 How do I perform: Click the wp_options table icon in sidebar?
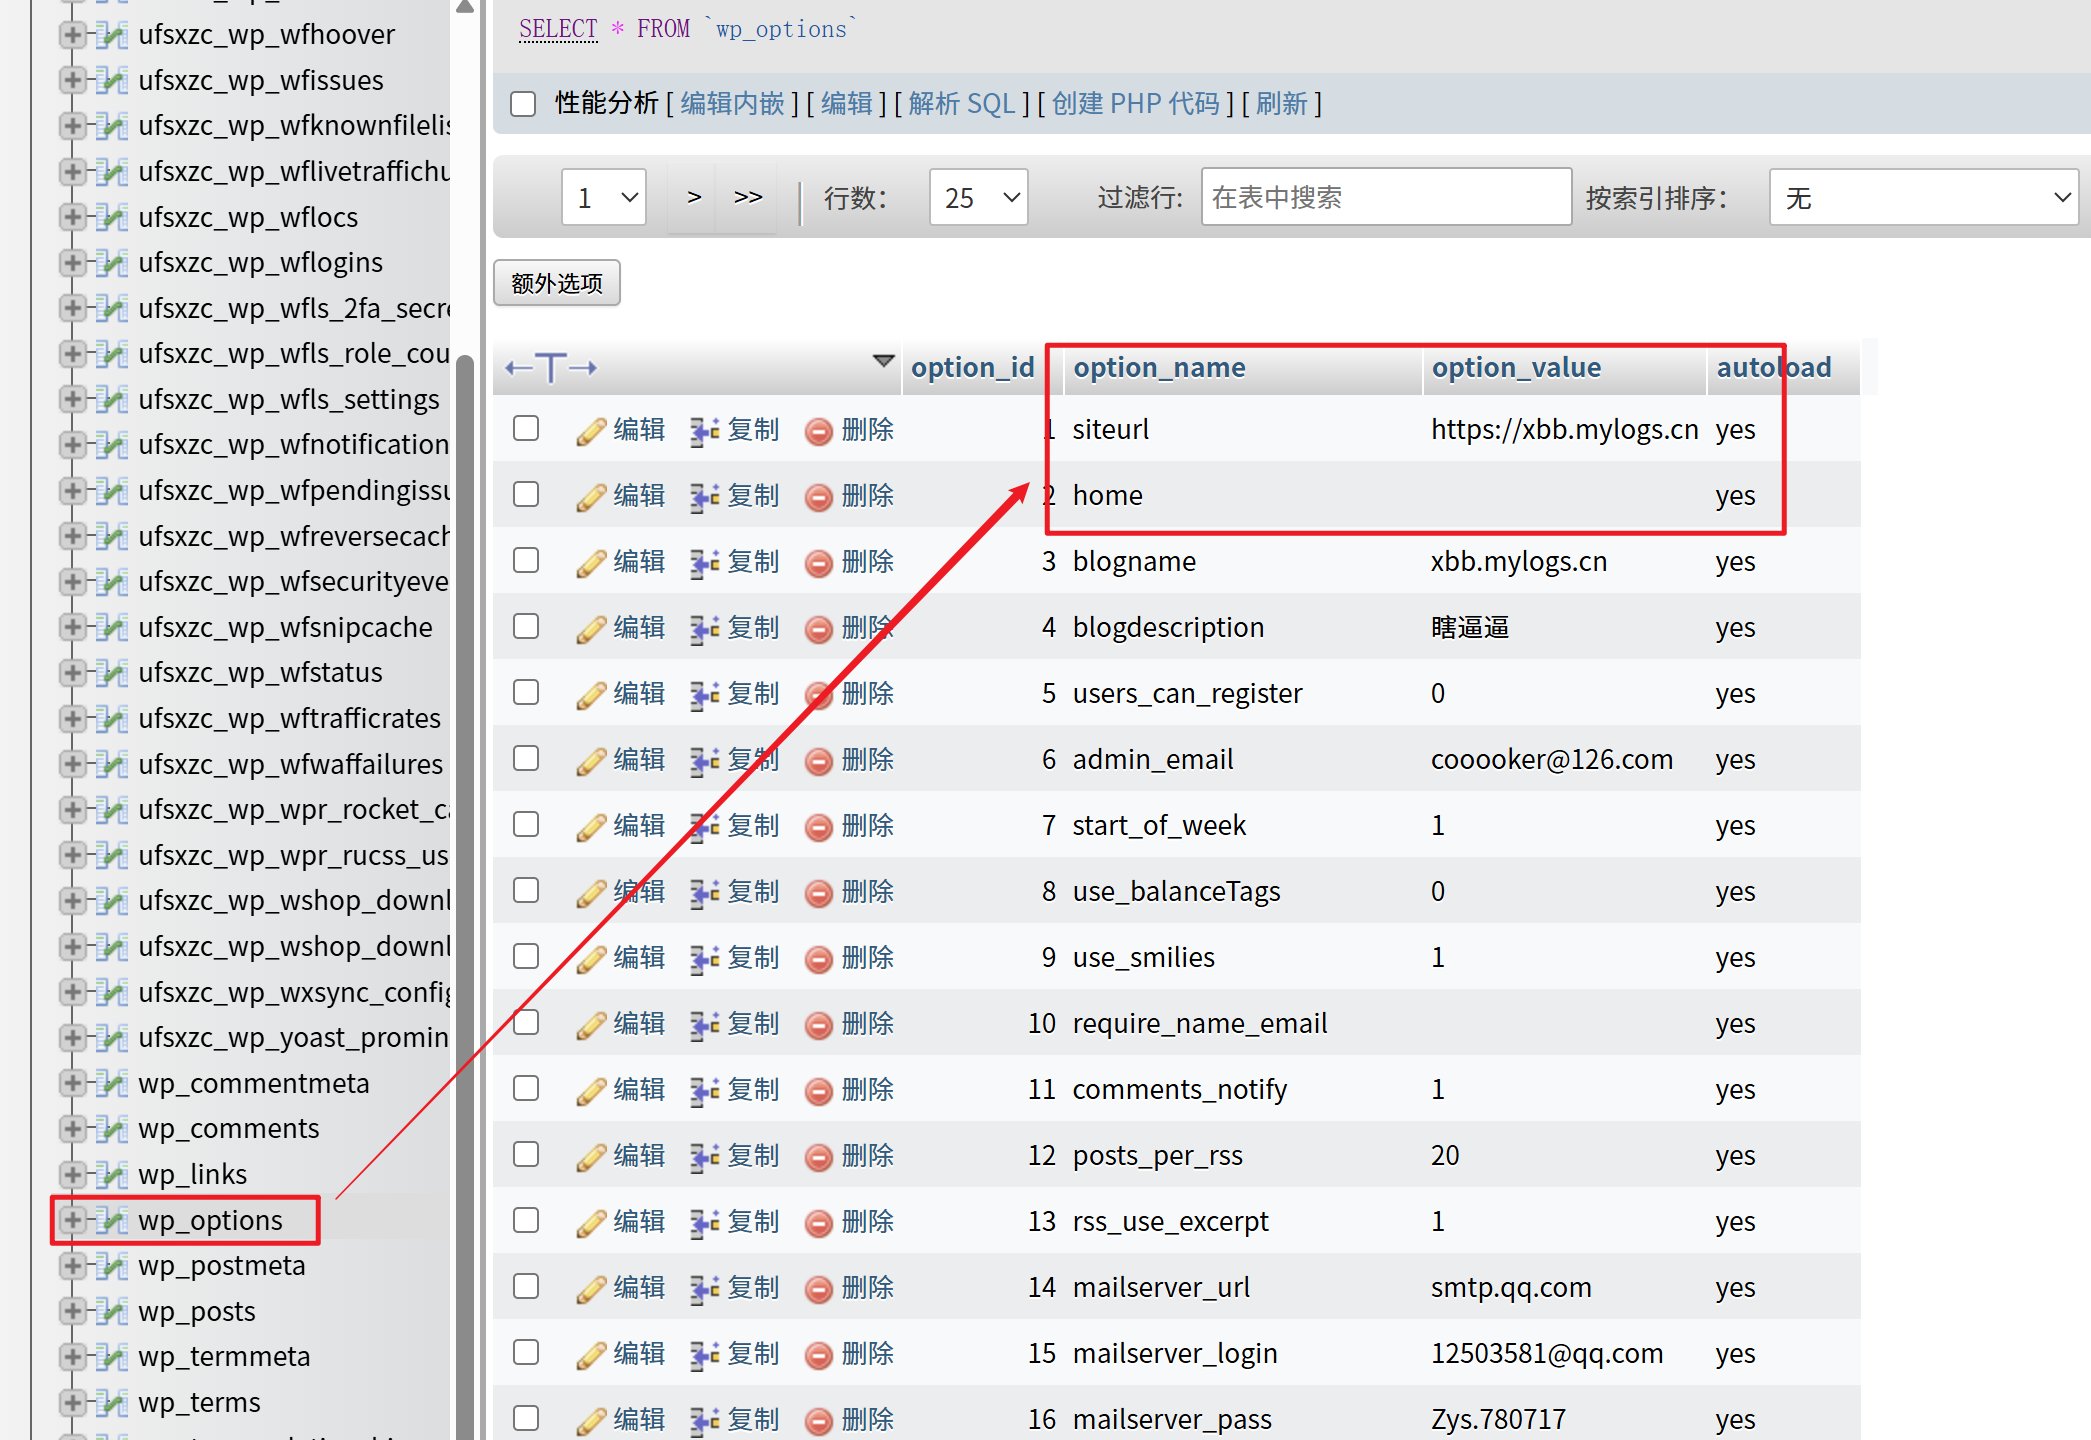(x=113, y=1221)
